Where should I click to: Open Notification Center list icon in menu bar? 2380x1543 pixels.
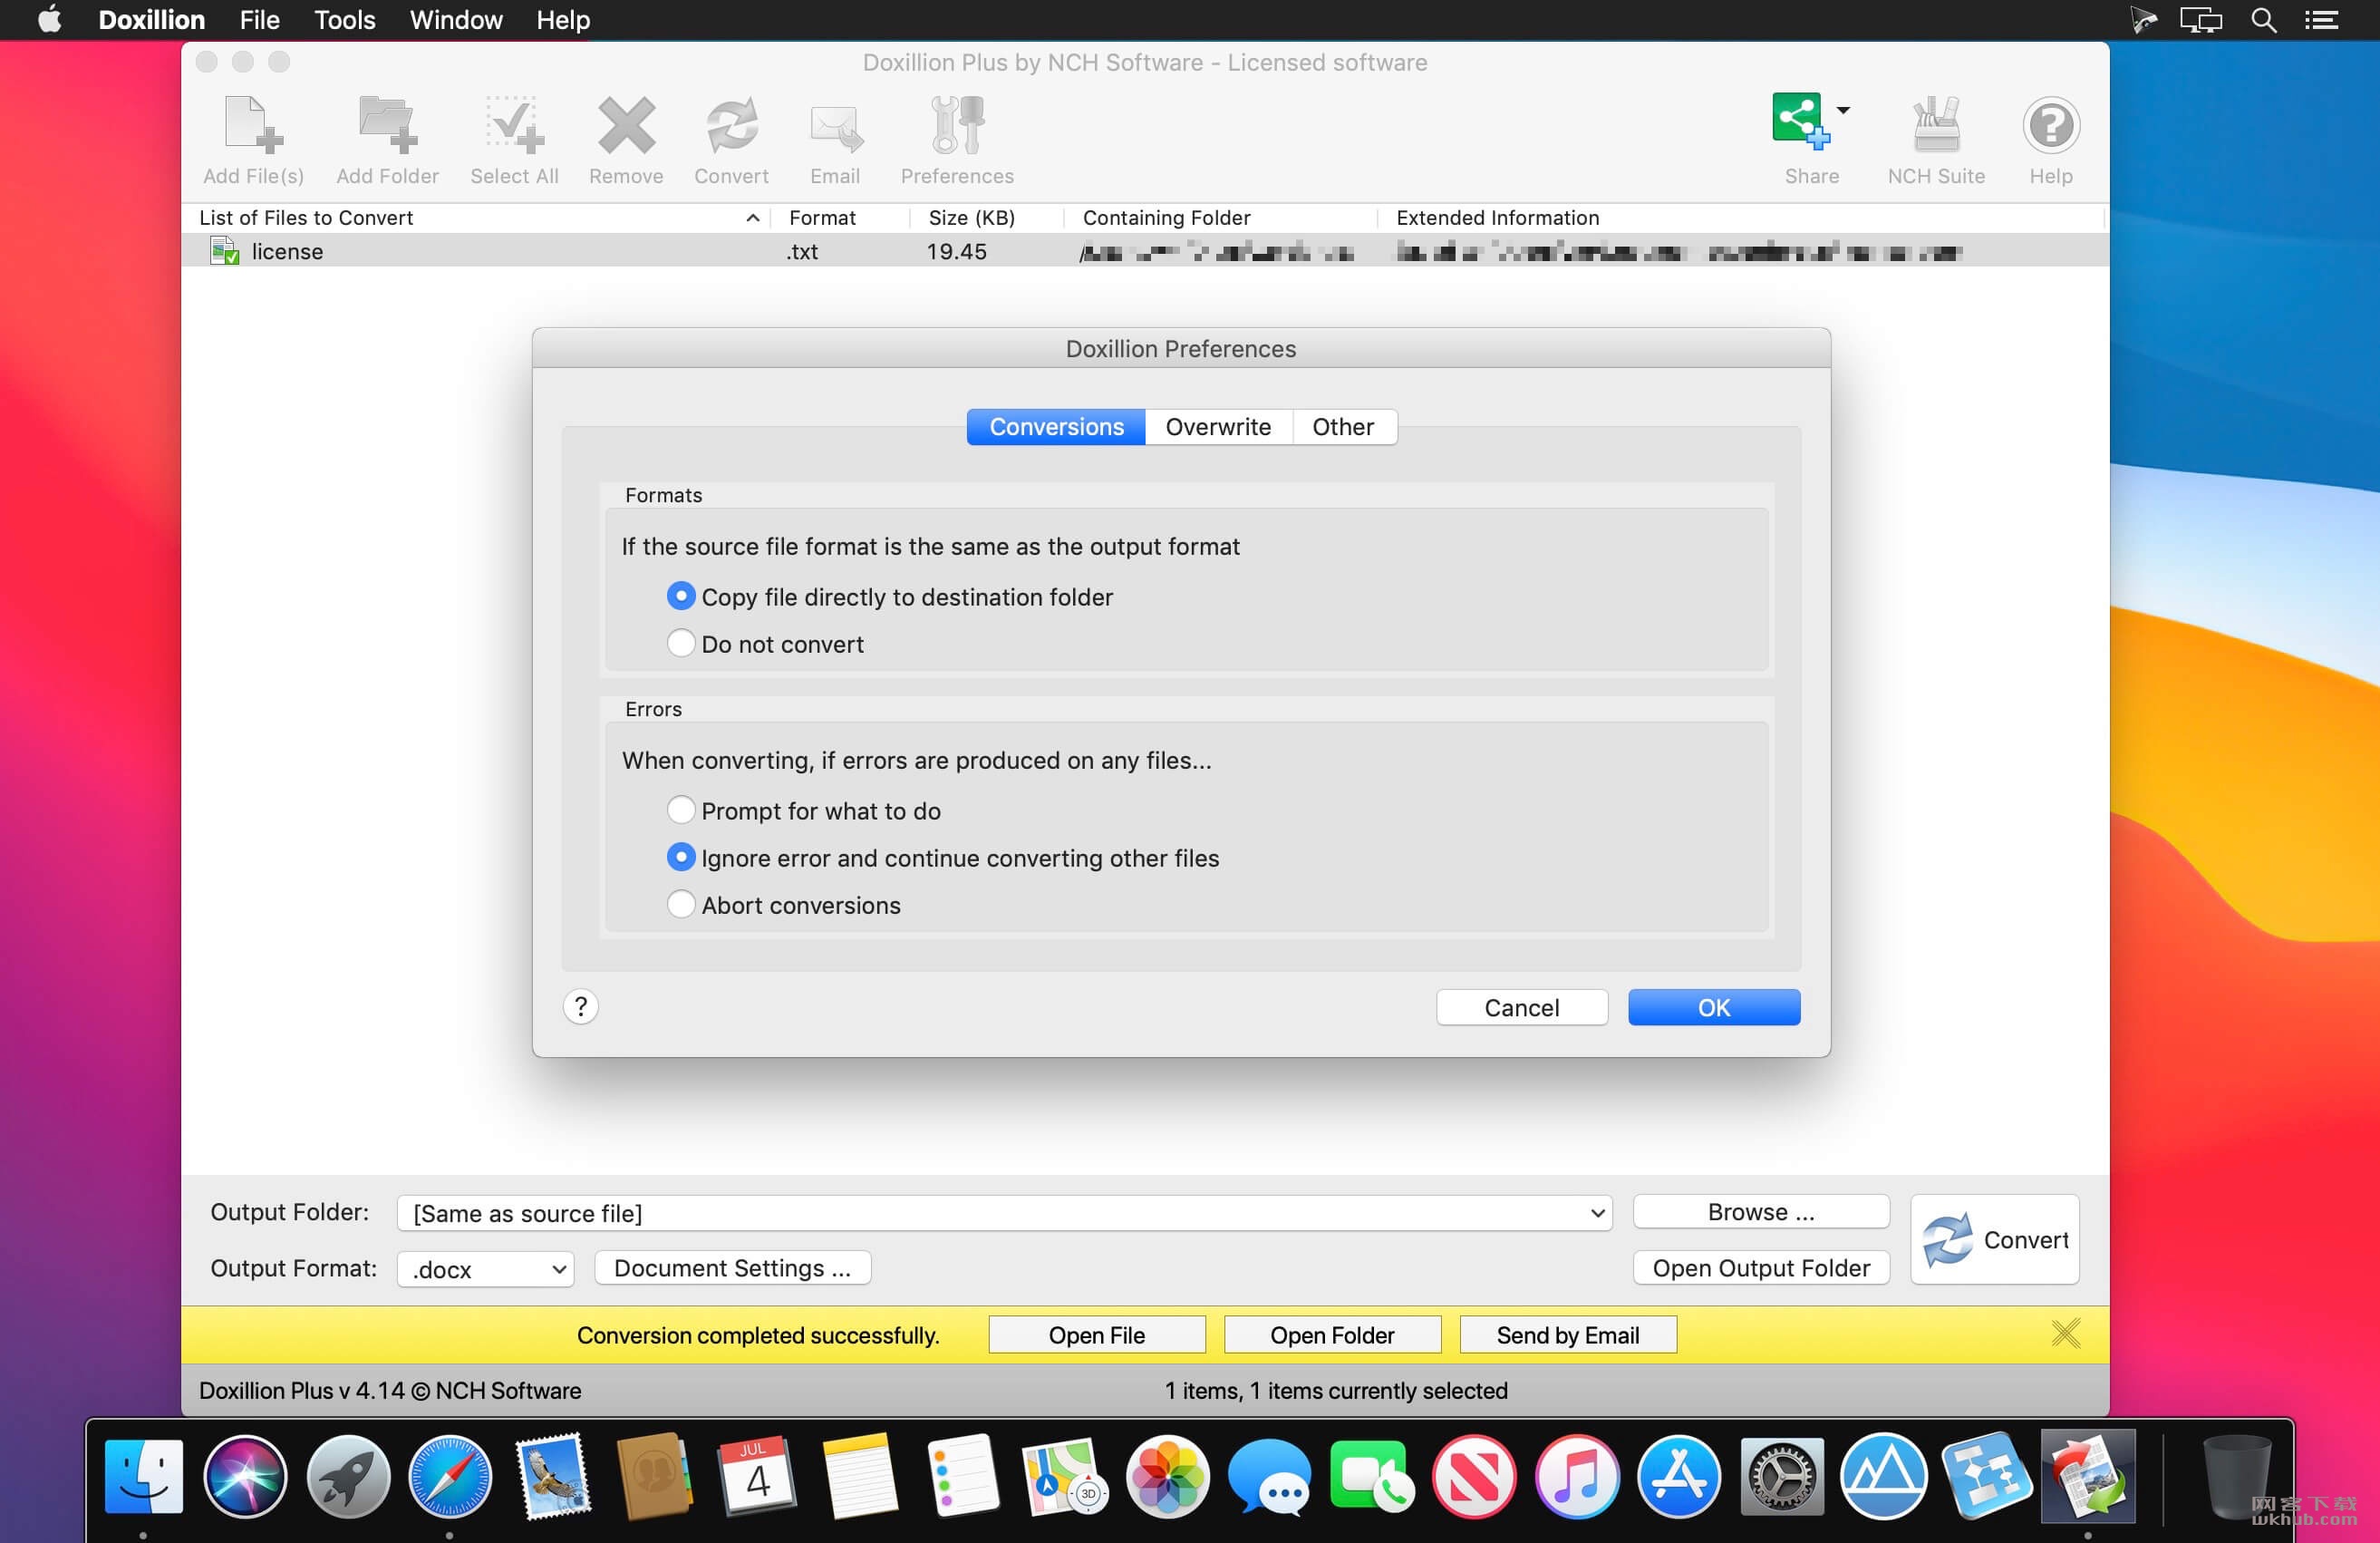[2320, 20]
